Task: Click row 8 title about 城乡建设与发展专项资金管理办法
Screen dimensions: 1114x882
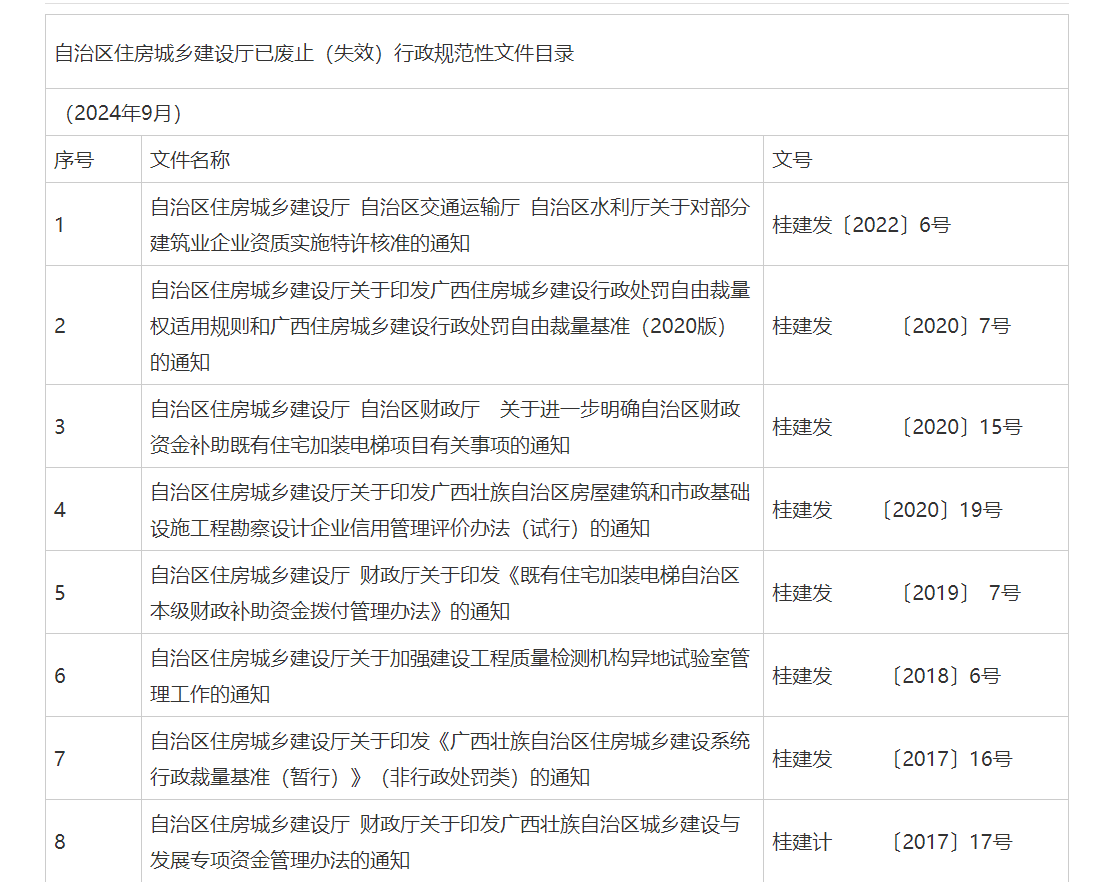Action: pyautogui.click(x=446, y=842)
